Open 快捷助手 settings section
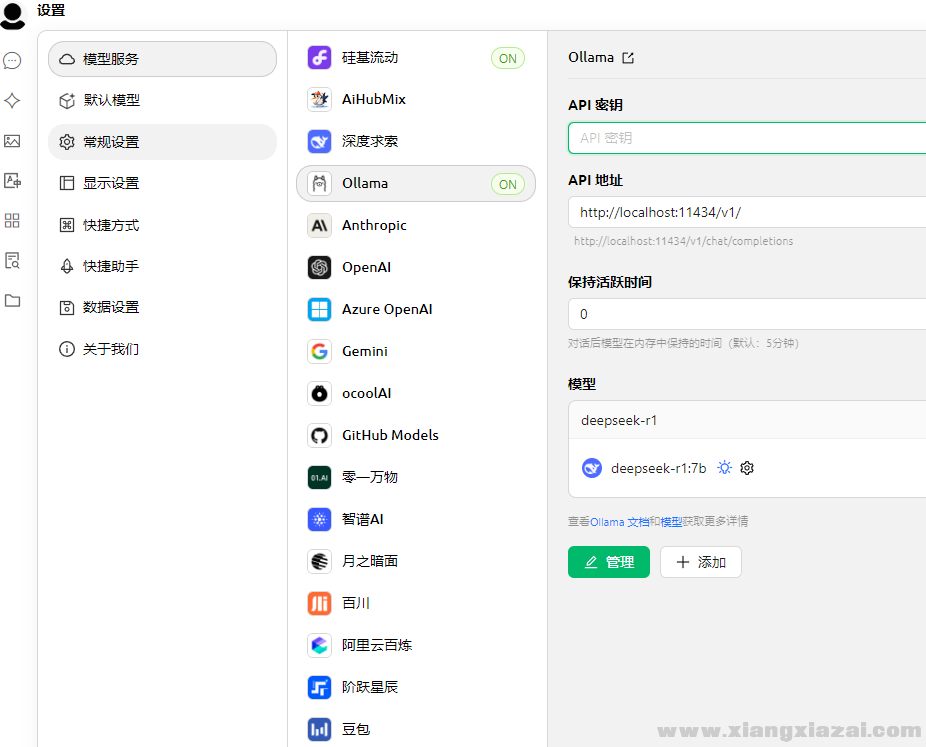Screen dimensions: 926x747 coord(162,266)
